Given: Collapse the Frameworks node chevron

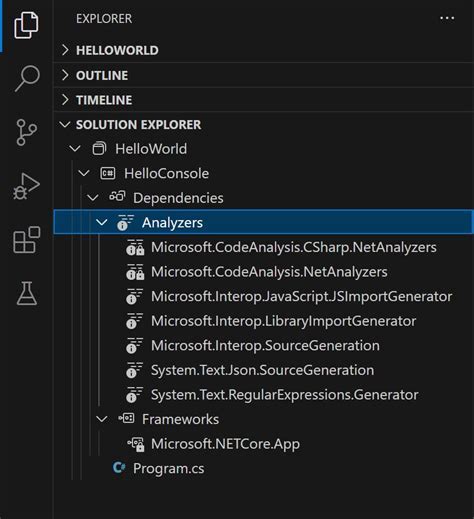Looking at the screenshot, I should (102, 419).
